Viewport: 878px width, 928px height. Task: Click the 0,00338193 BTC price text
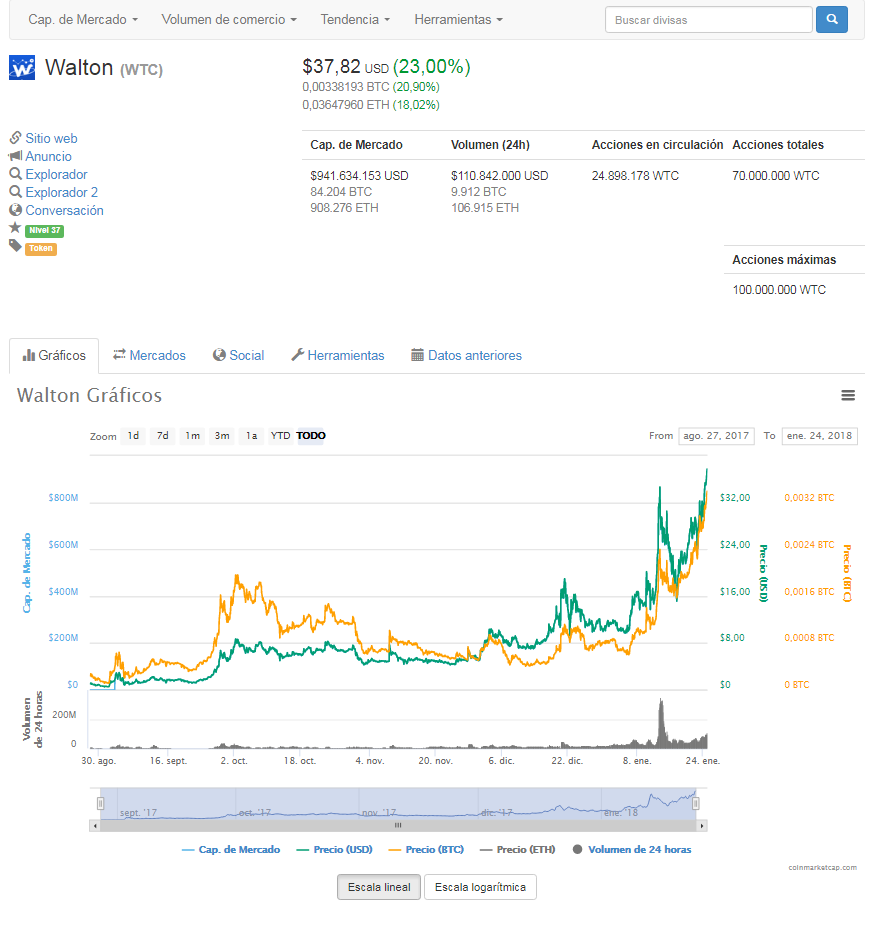click(346, 87)
